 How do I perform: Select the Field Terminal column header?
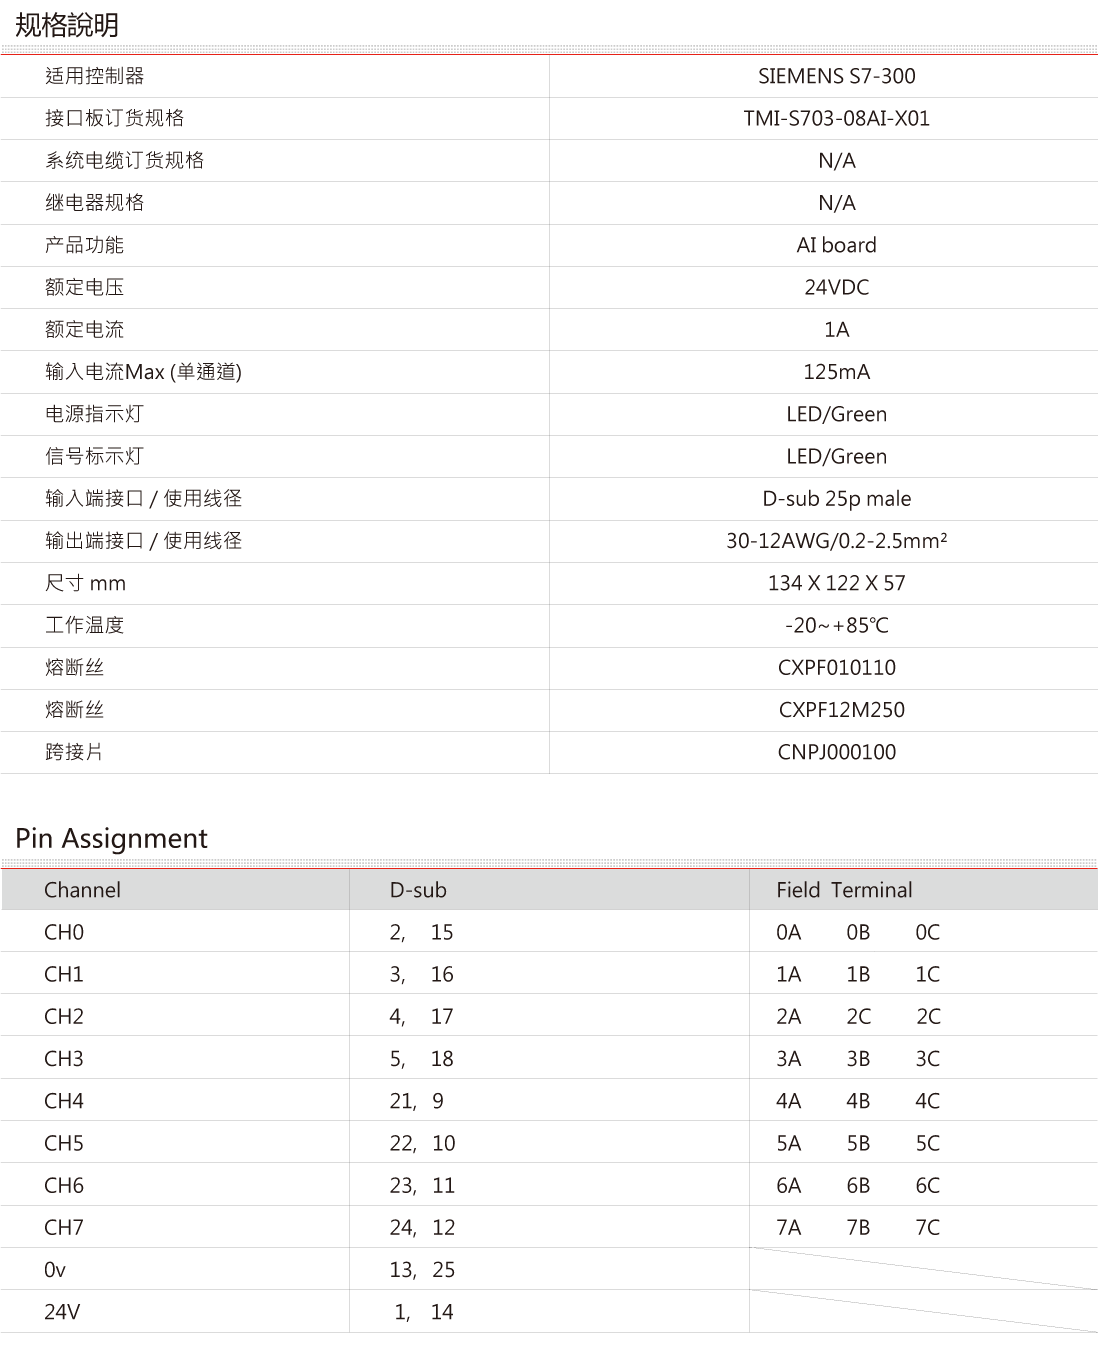[844, 890]
